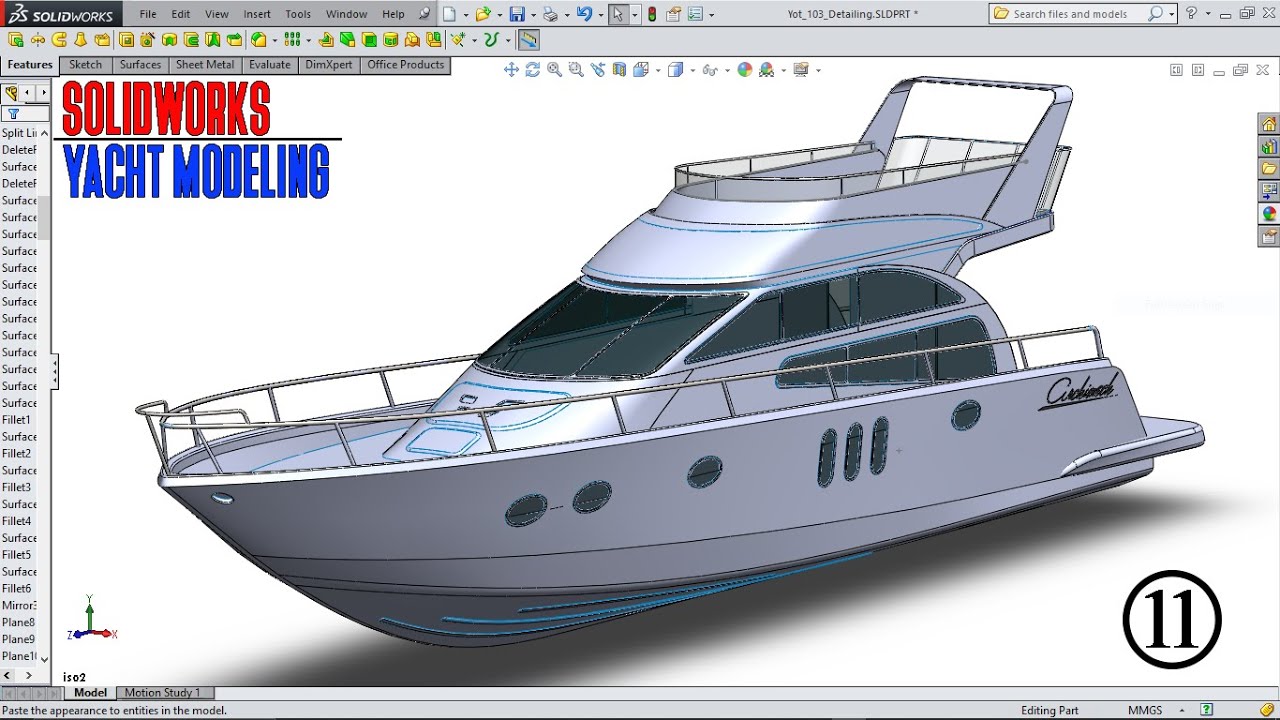
Task: Click the Revolve icon with the centerline
Action: pyautogui.click(x=37, y=40)
